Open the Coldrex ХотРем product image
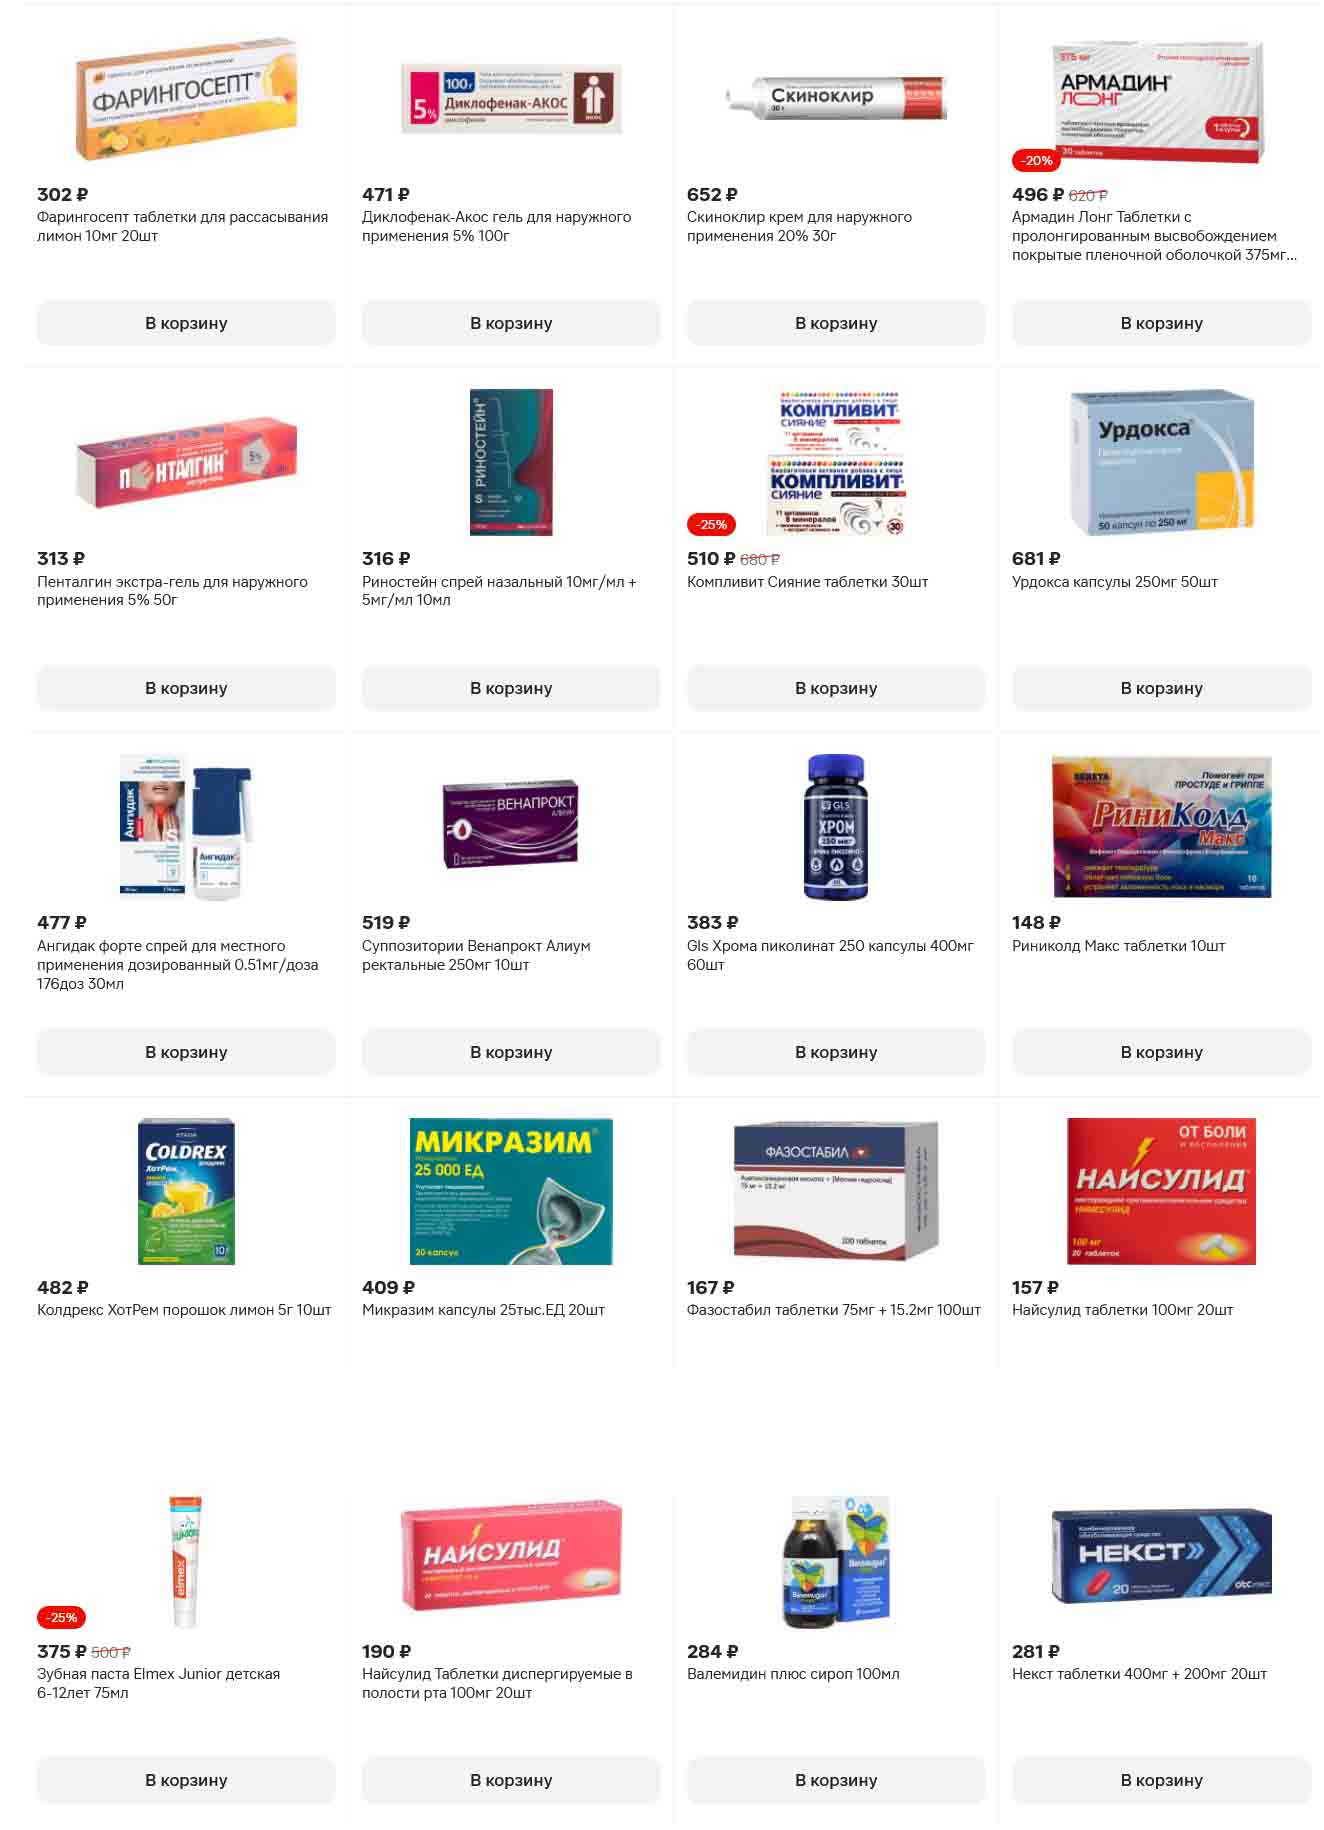The width and height of the screenshot is (1324, 1830). [x=186, y=1191]
